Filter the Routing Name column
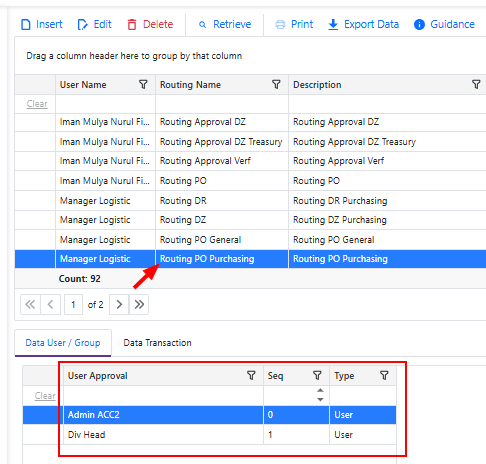This screenshot has height=464, width=486. (276, 84)
